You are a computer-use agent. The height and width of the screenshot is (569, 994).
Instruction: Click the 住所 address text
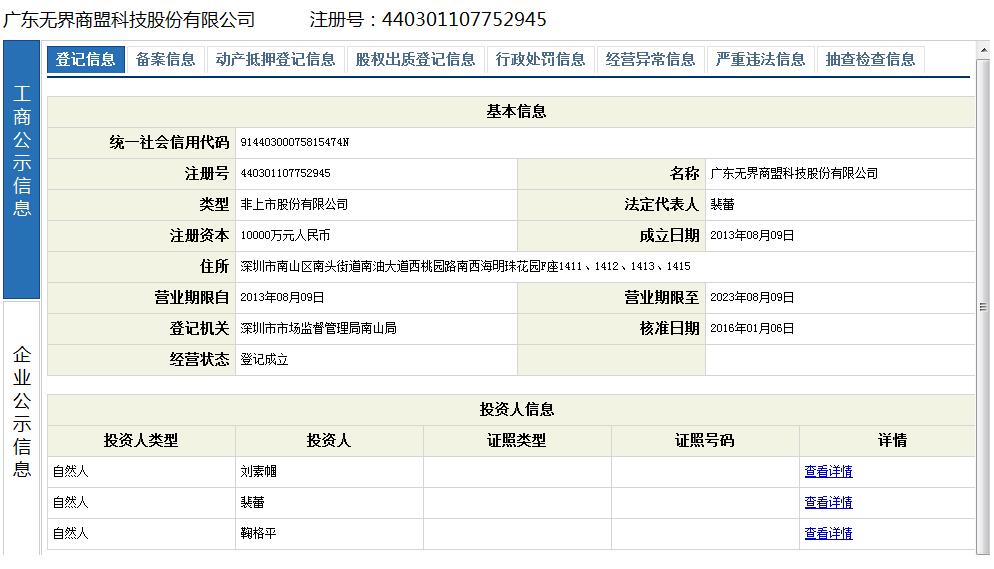pyautogui.click(x=465, y=267)
